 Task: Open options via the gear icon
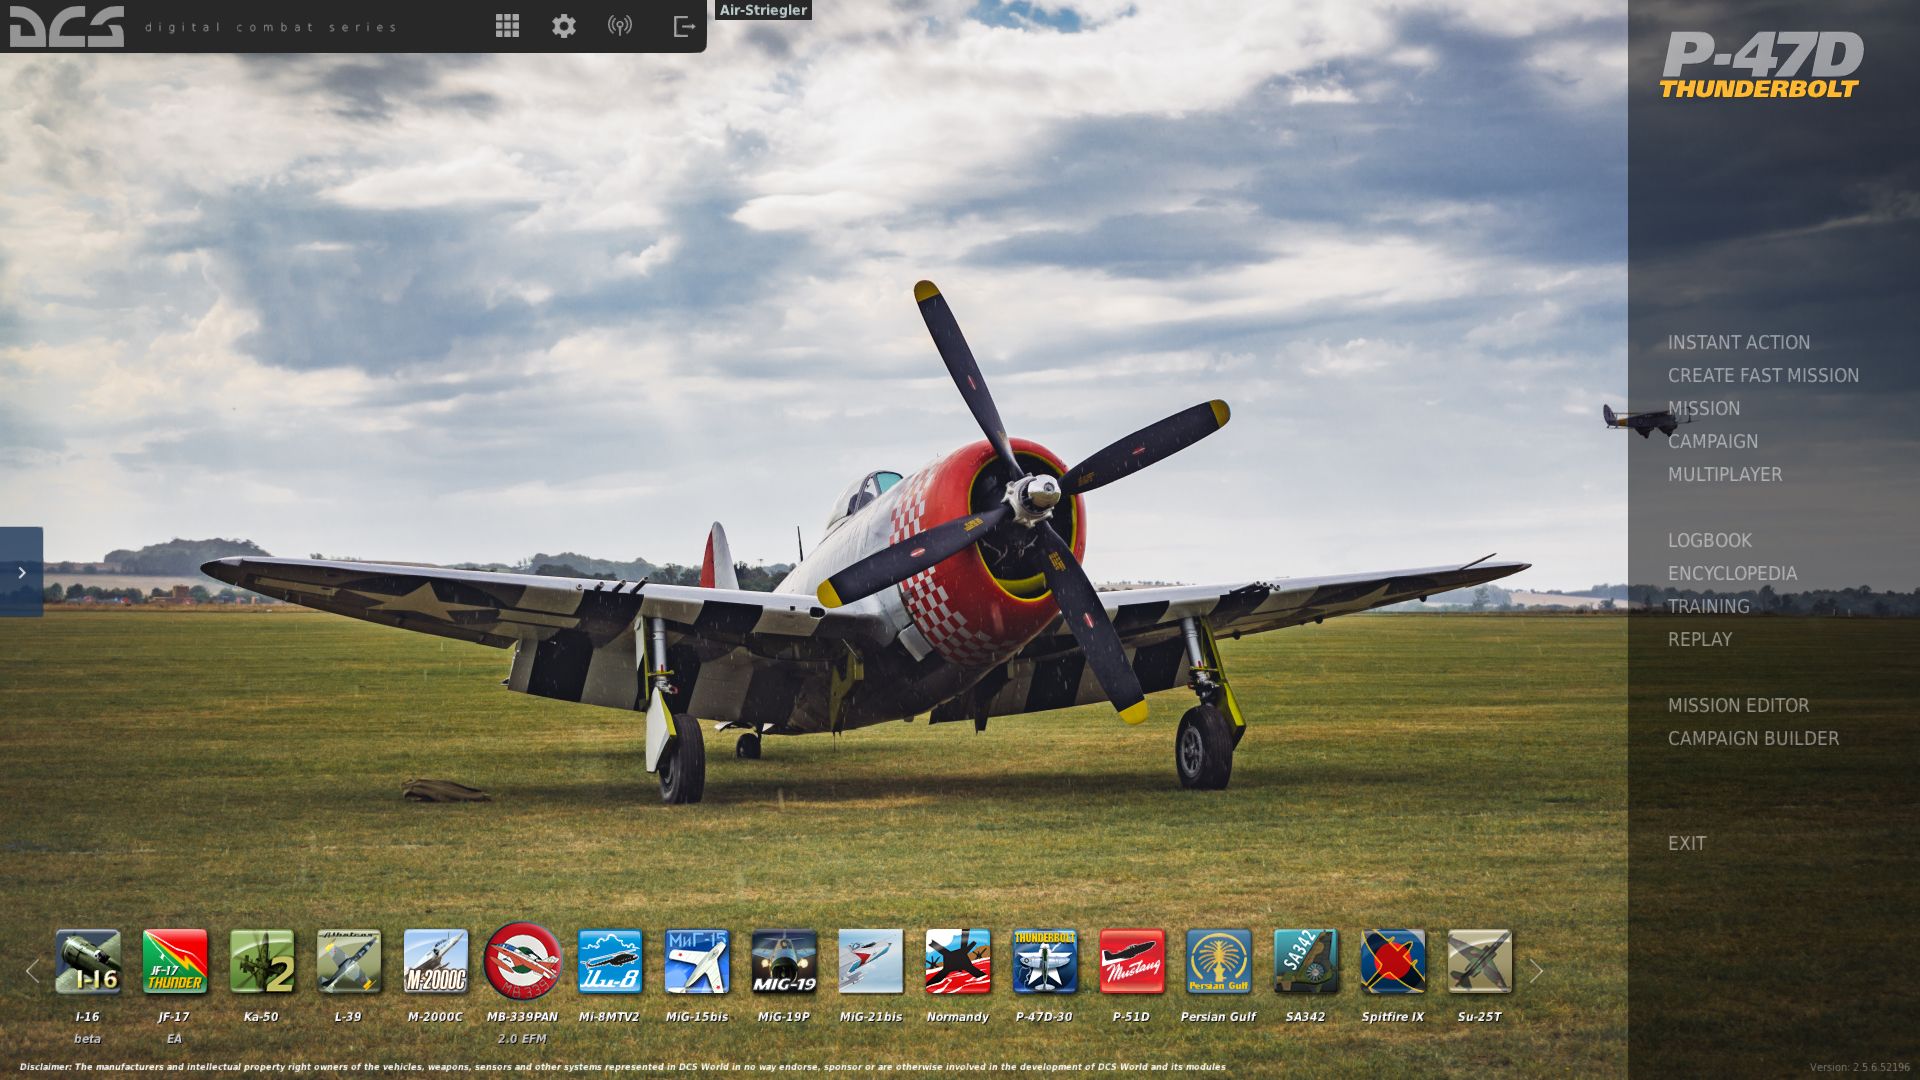coord(564,26)
